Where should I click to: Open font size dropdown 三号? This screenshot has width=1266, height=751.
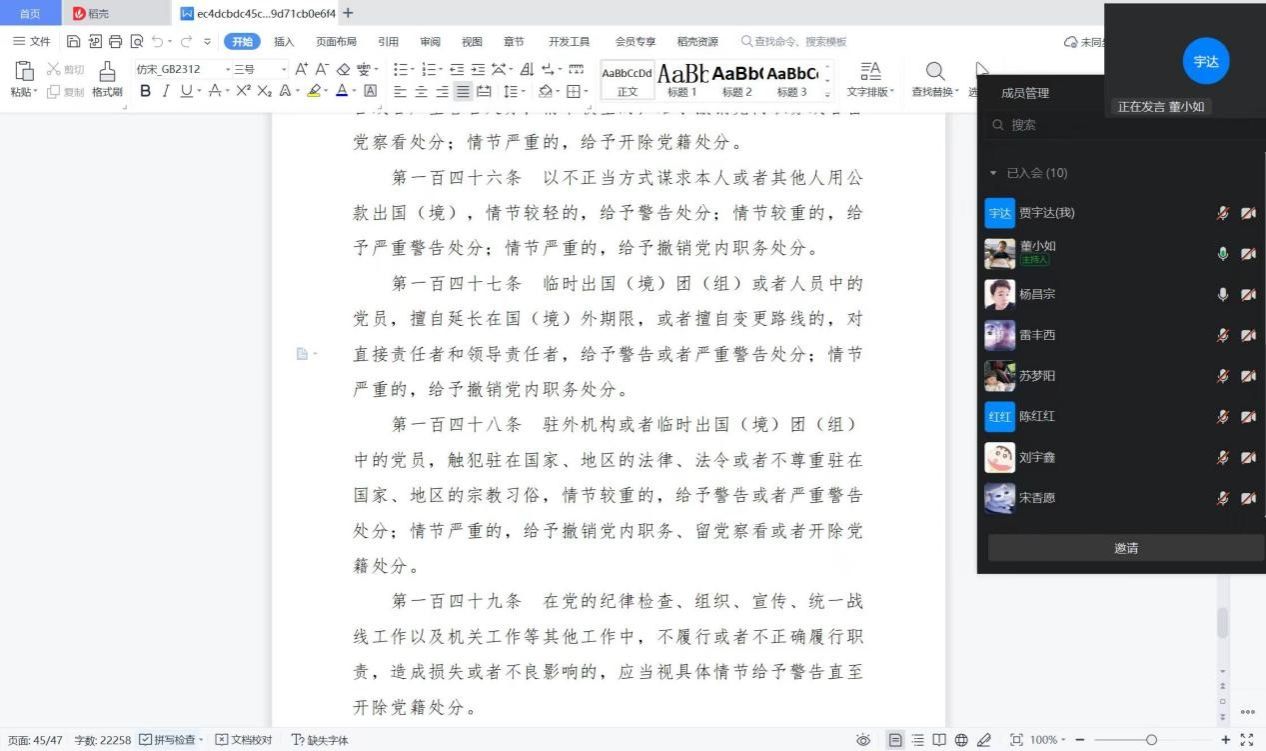point(284,69)
